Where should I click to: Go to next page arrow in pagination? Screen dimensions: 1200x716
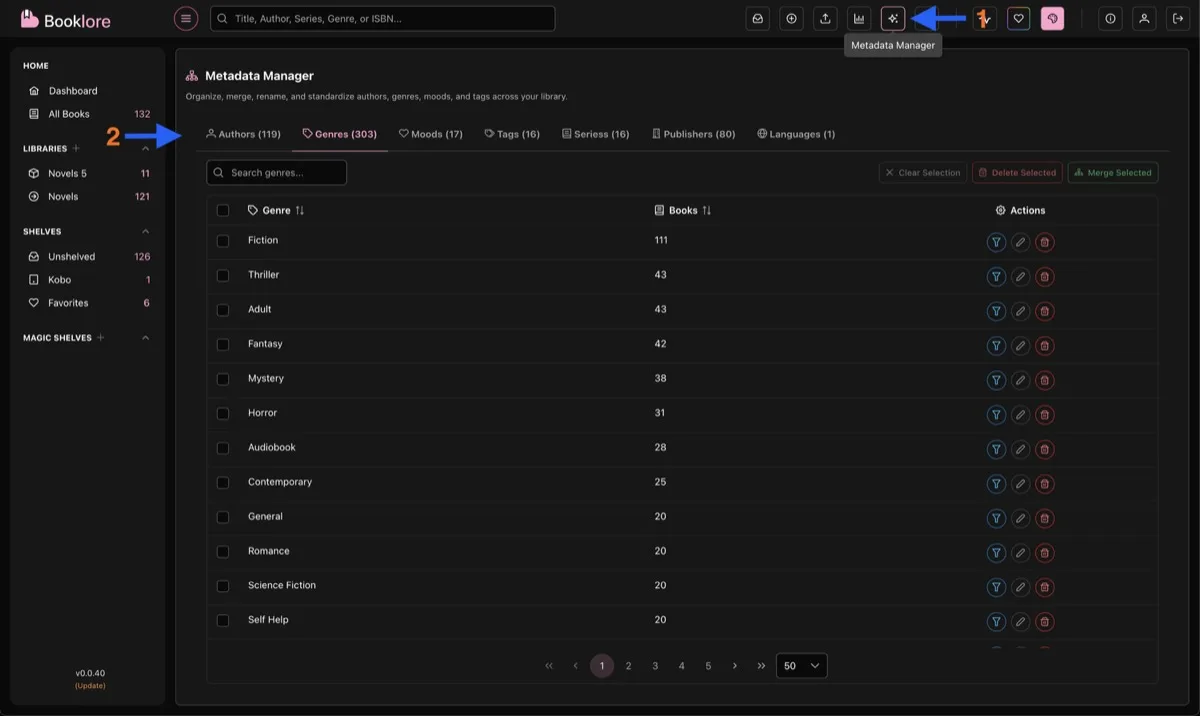pos(735,666)
